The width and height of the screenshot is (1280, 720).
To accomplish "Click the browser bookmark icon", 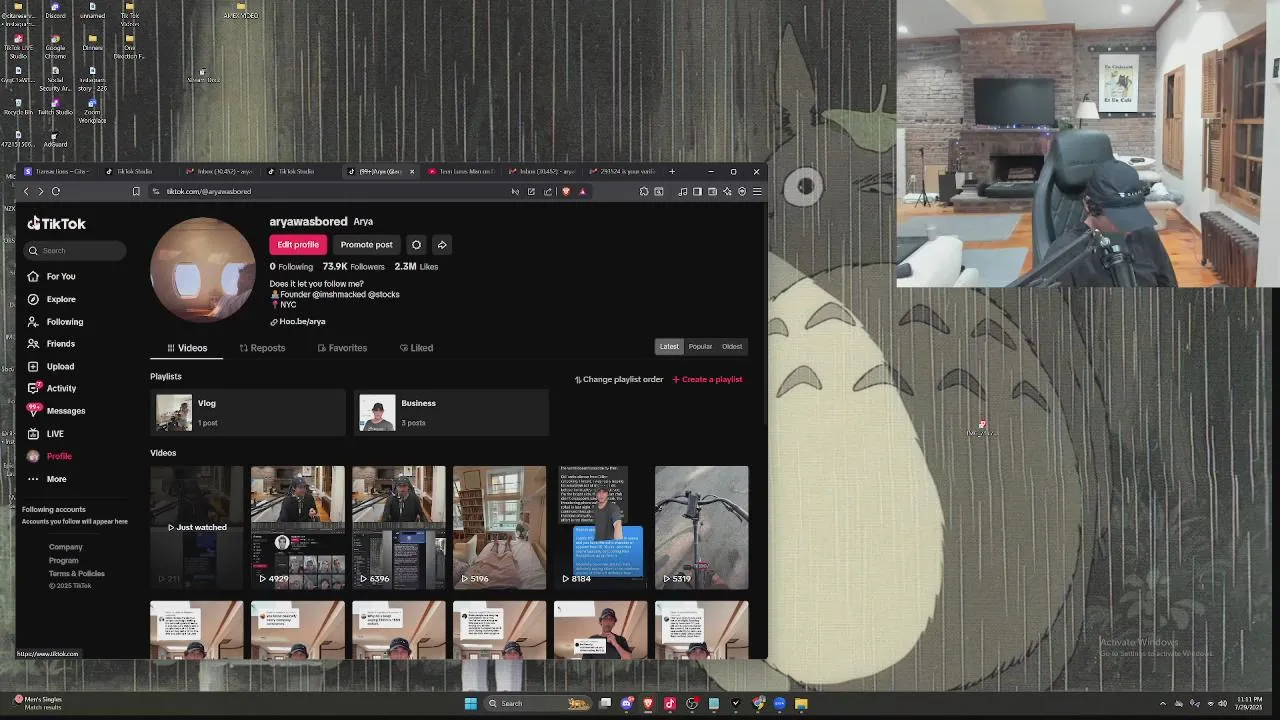I will tap(136, 191).
